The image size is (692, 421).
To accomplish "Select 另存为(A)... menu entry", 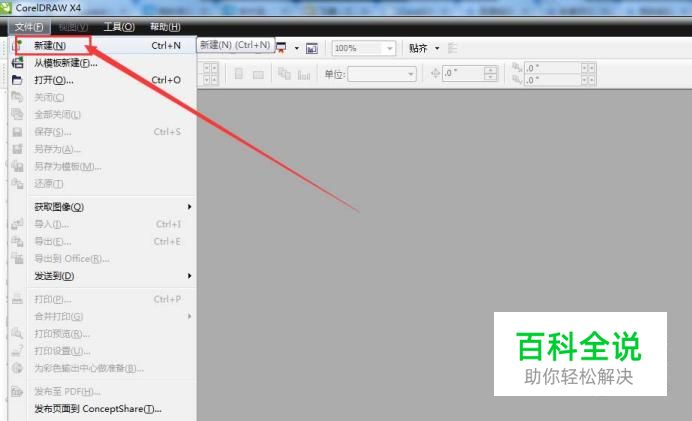I will tap(102, 149).
